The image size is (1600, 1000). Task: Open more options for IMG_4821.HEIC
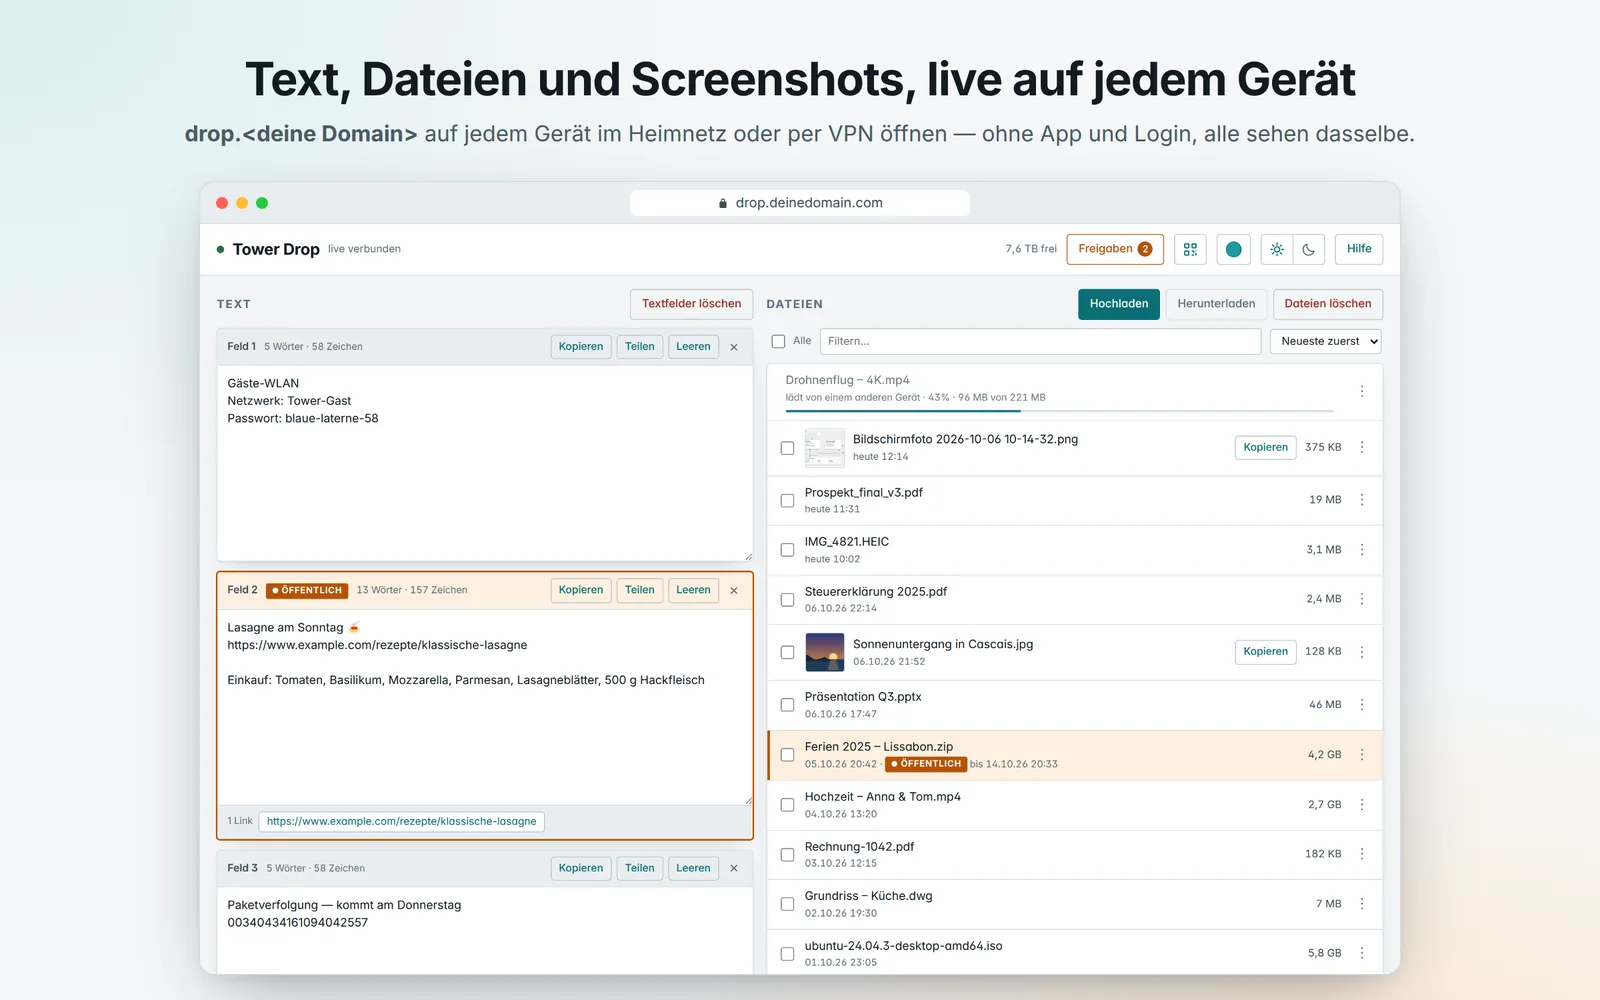(1362, 550)
